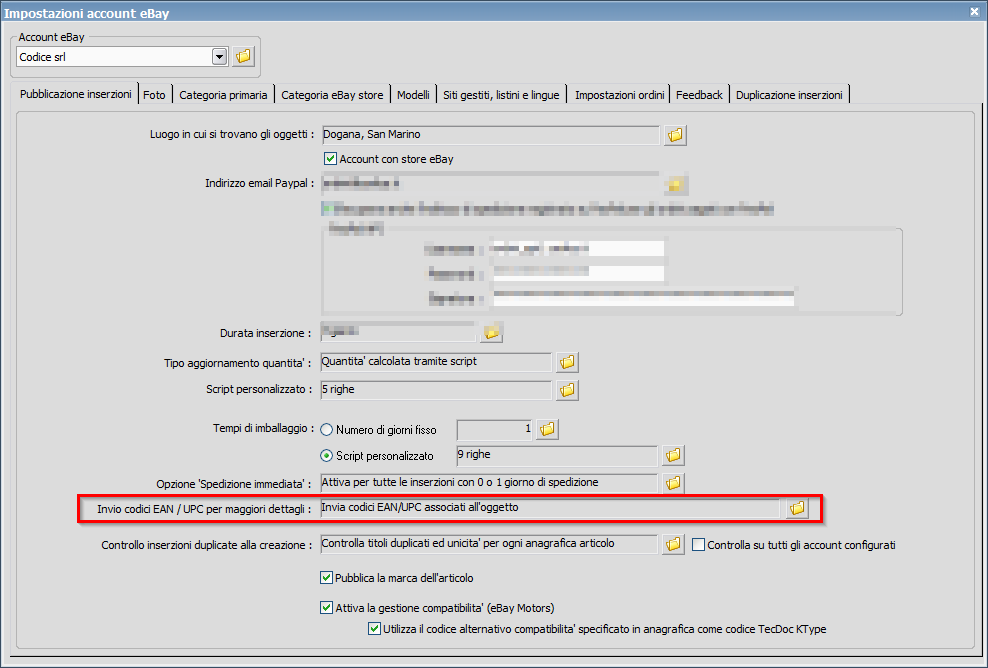Select Numero di giorni fisso radio button
Viewport: 988px width, 668px height.
326,430
